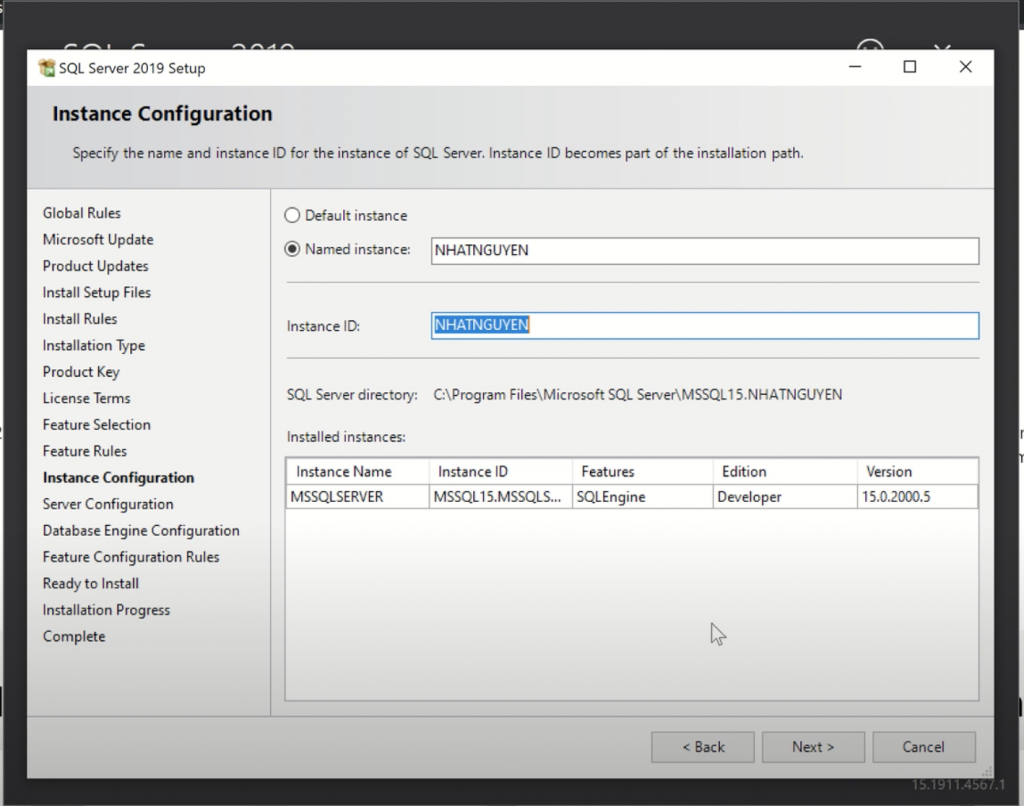Click the Developer edition cell

coord(785,497)
